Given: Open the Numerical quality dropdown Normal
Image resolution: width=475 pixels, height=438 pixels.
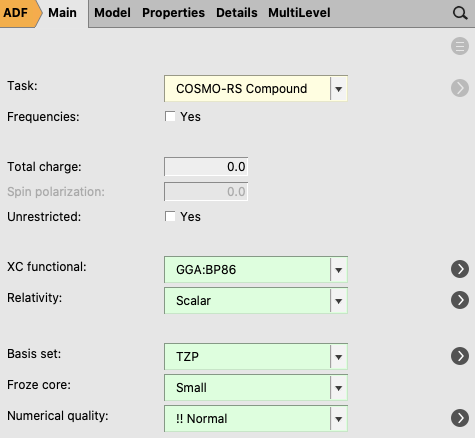Looking at the screenshot, I should (x=256, y=419).
